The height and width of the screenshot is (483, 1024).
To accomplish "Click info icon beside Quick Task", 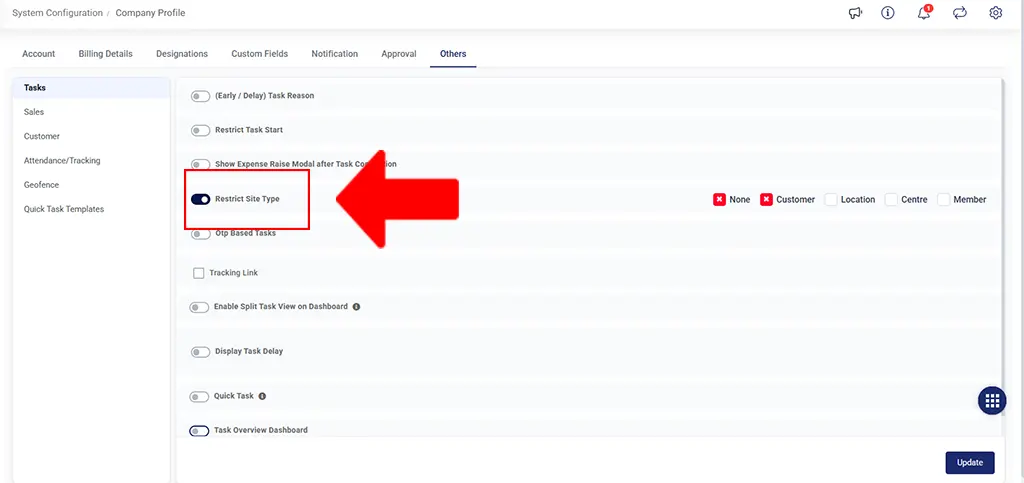I will coord(262,396).
